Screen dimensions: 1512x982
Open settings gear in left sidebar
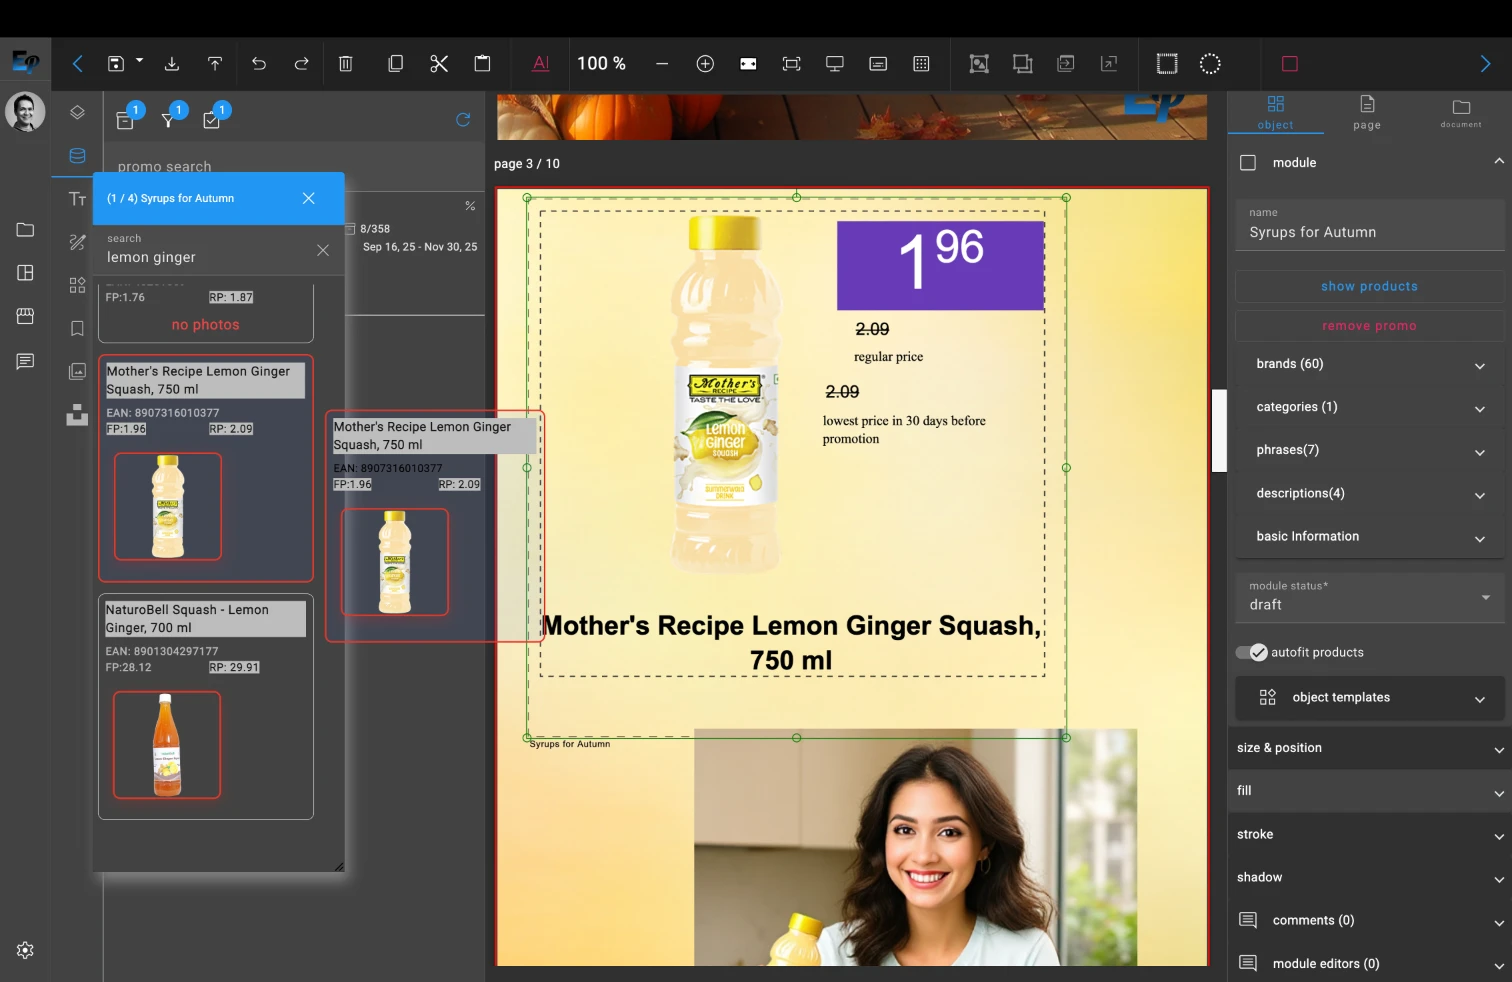tap(26, 950)
